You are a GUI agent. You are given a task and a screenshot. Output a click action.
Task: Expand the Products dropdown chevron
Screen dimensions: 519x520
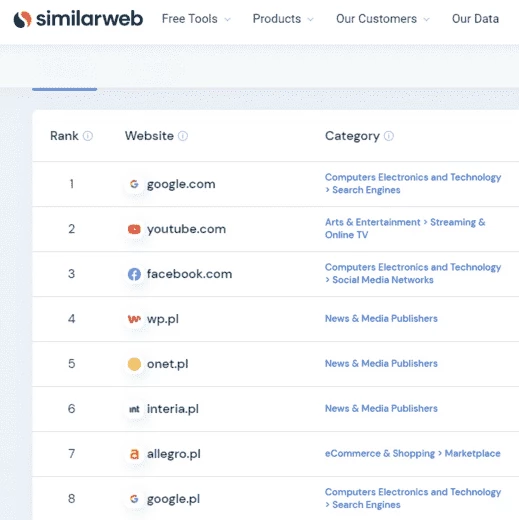[x=310, y=19]
